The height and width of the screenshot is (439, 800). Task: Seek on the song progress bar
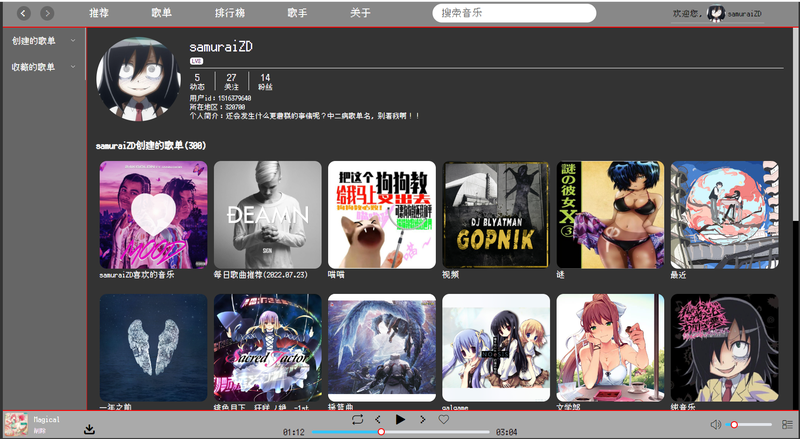401,432
